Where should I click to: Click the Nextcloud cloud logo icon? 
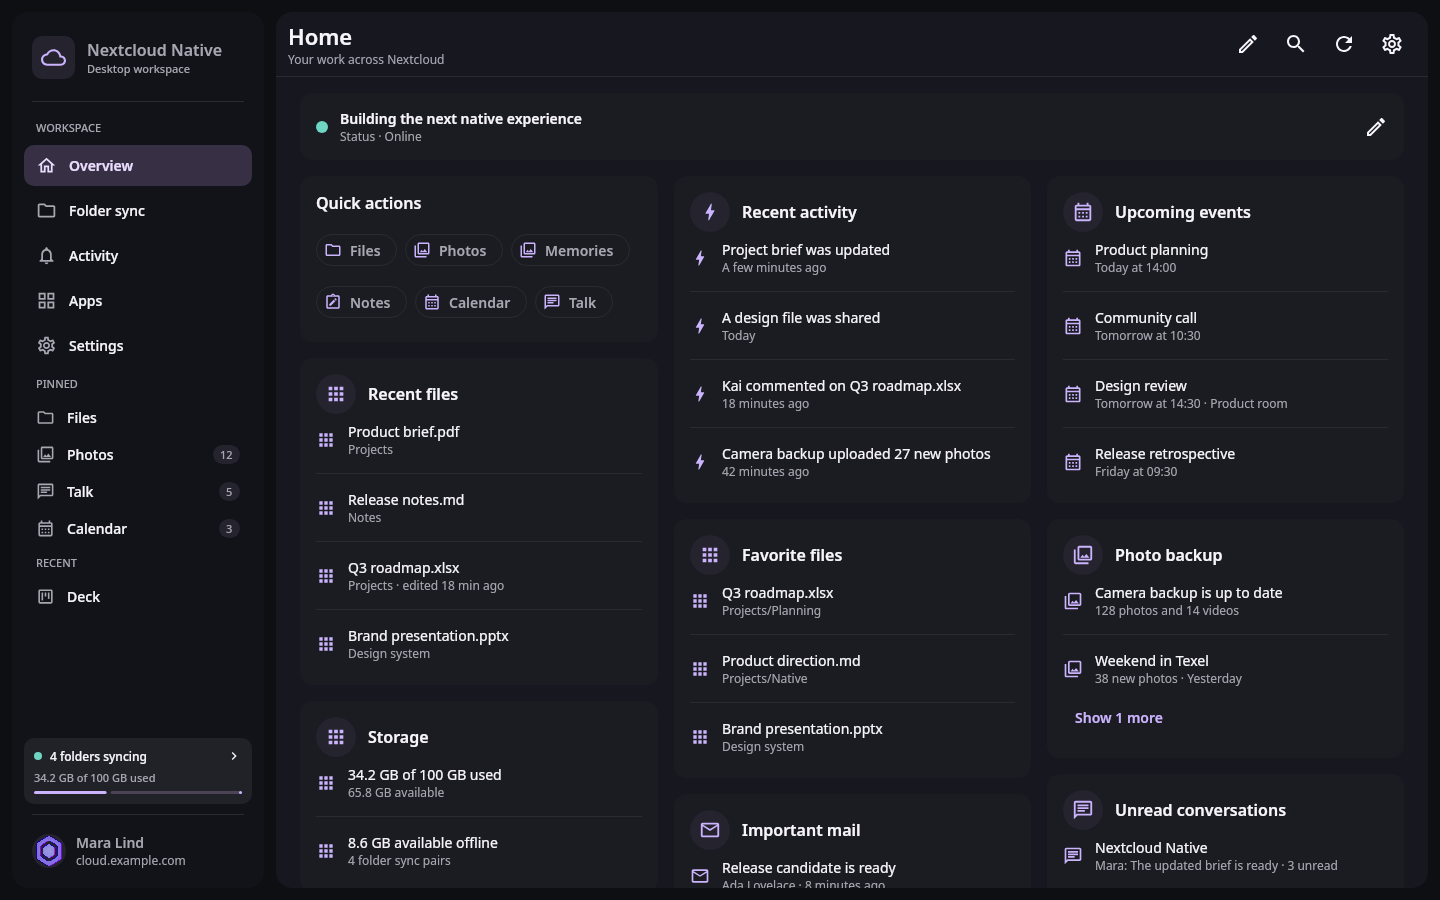[x=53, y=58]
